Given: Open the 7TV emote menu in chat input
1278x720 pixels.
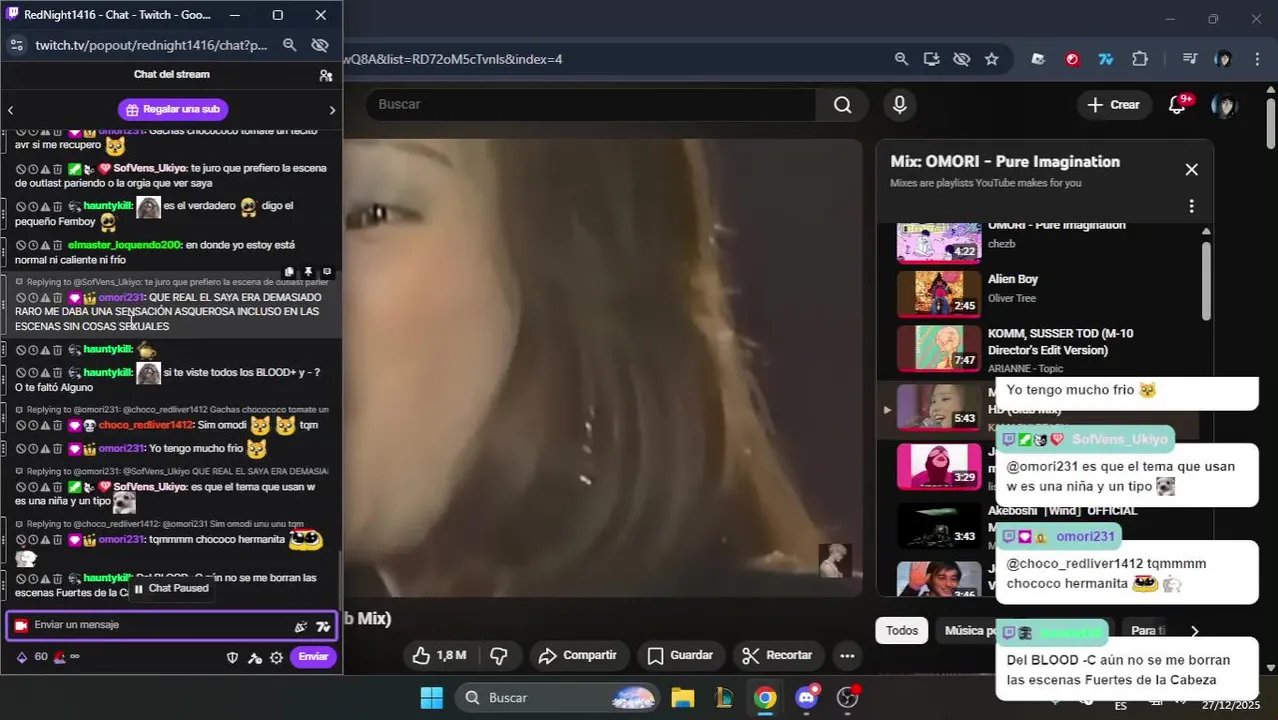Looking at the screenshot, I should point(323,626).
